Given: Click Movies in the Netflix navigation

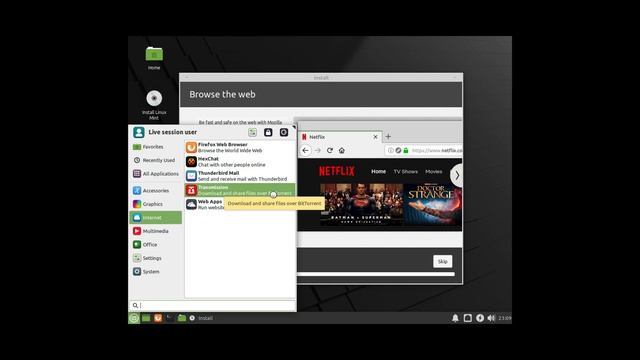Looking at the screenshot, I should click(433, 171).
